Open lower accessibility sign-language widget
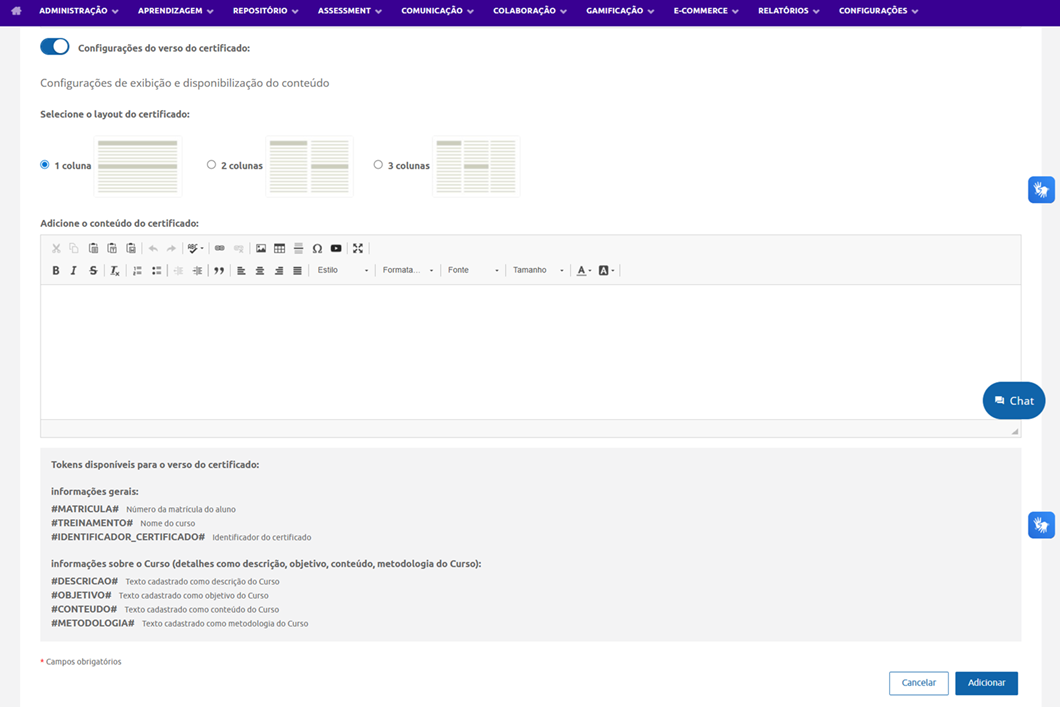This screenshot has width=1060, height=707. pyautogui.click(x=1041, y=525)
